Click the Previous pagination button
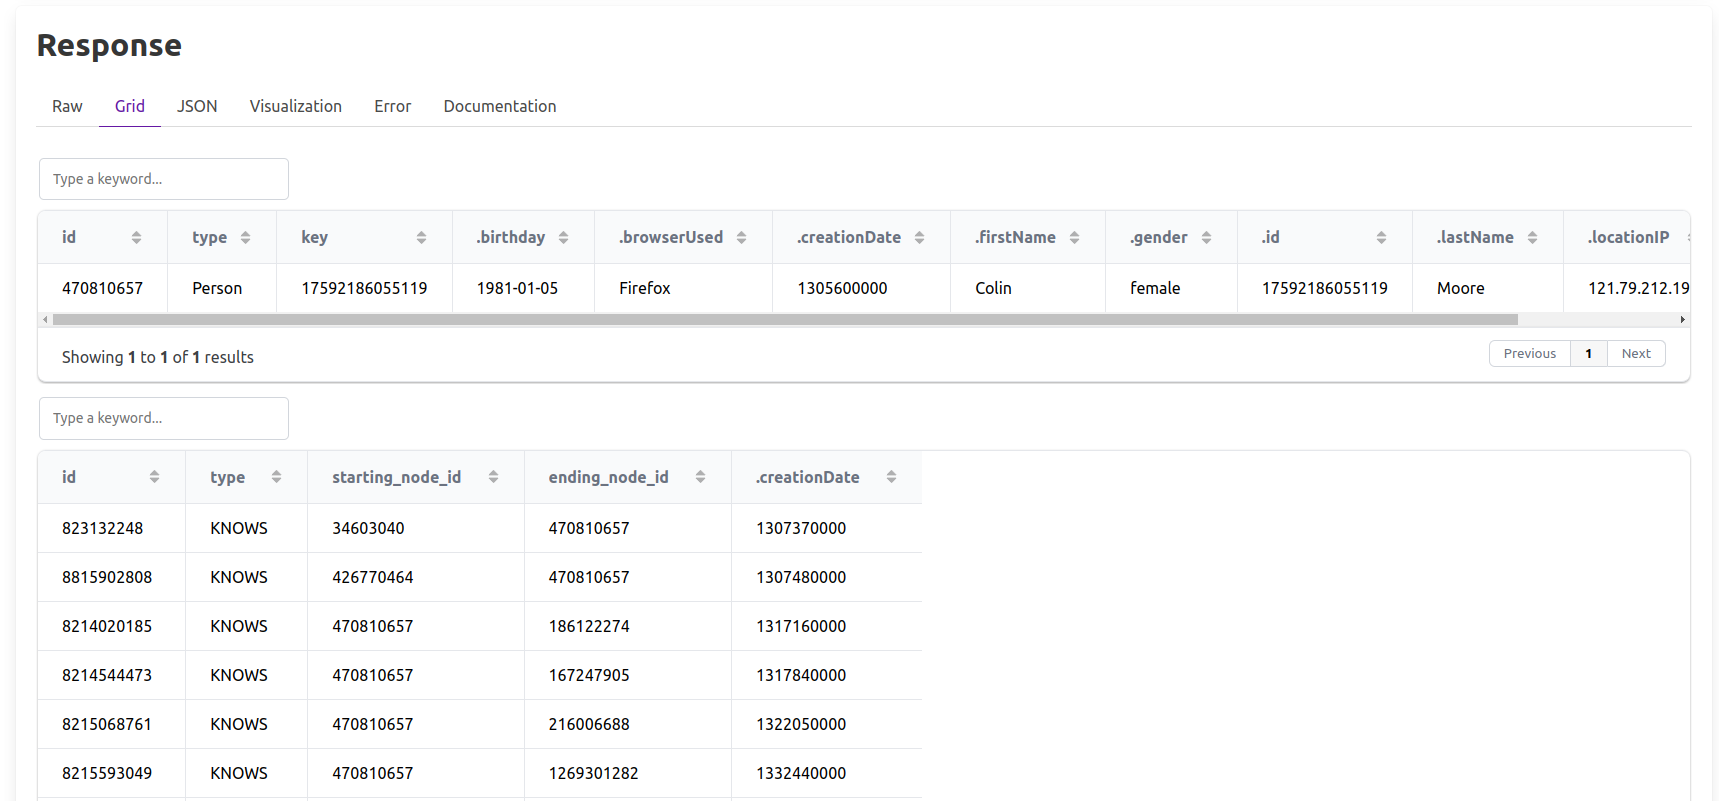 (1529, 354)
